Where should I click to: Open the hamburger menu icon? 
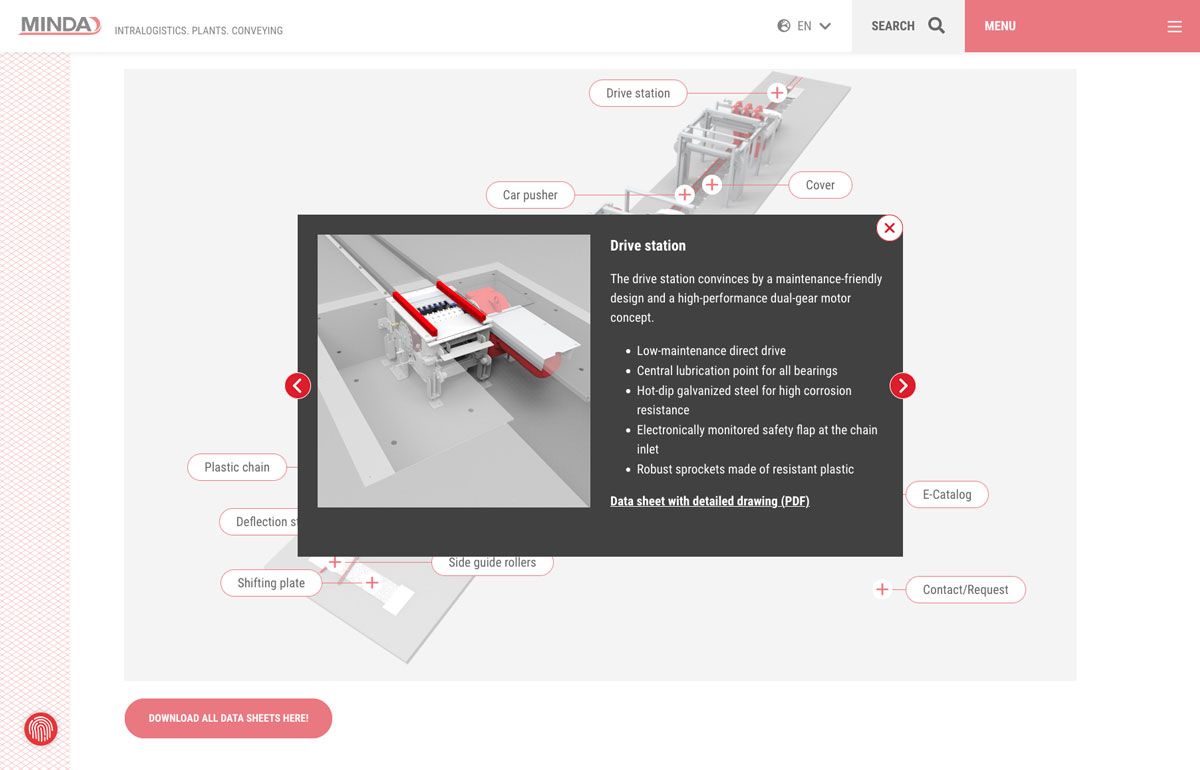(1174, 27)
